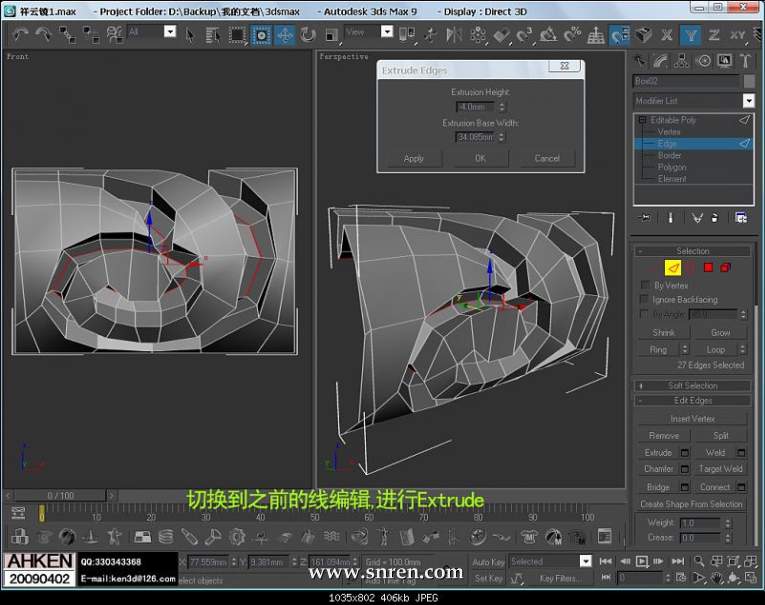The width and height of the screenshot is (765, 605).
Task: Enable the By Vertex checkbox
Action: 645,285
